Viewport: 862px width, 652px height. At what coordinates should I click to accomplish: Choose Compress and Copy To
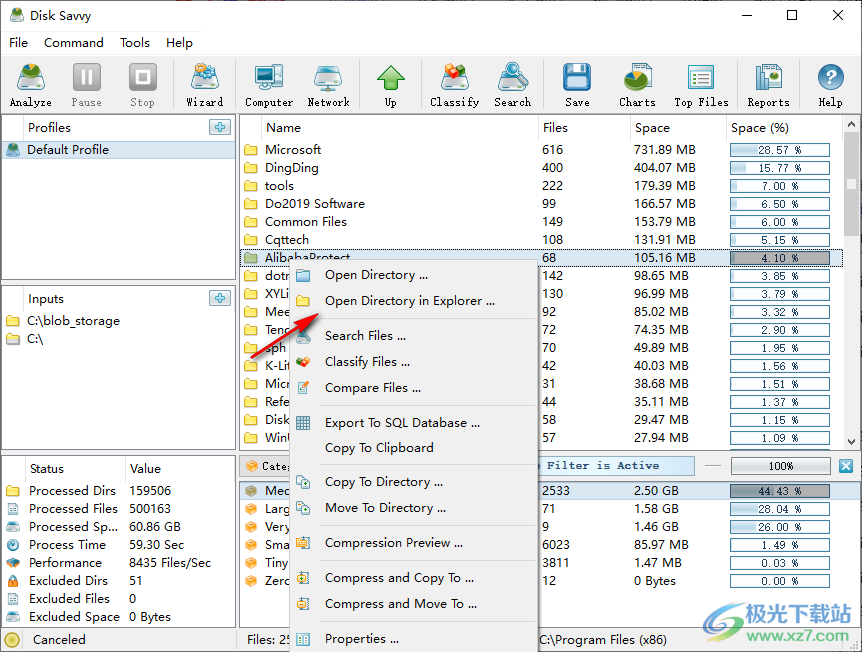point(413,578)
